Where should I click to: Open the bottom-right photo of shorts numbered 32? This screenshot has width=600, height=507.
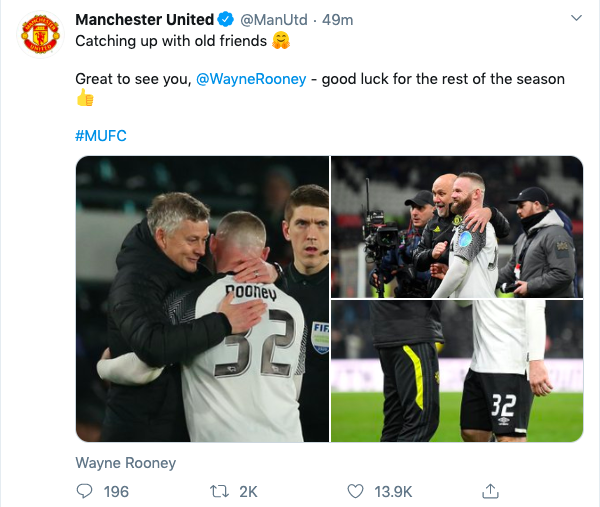point(457,372)
